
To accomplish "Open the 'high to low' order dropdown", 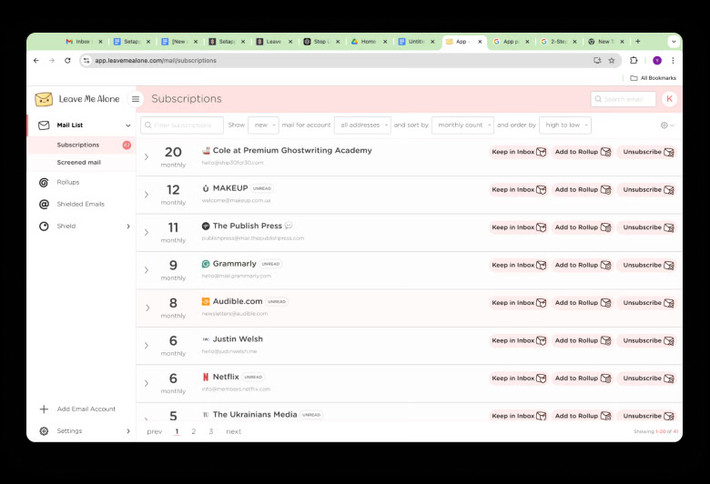I will pyautogui.click(x=565, y=125).
